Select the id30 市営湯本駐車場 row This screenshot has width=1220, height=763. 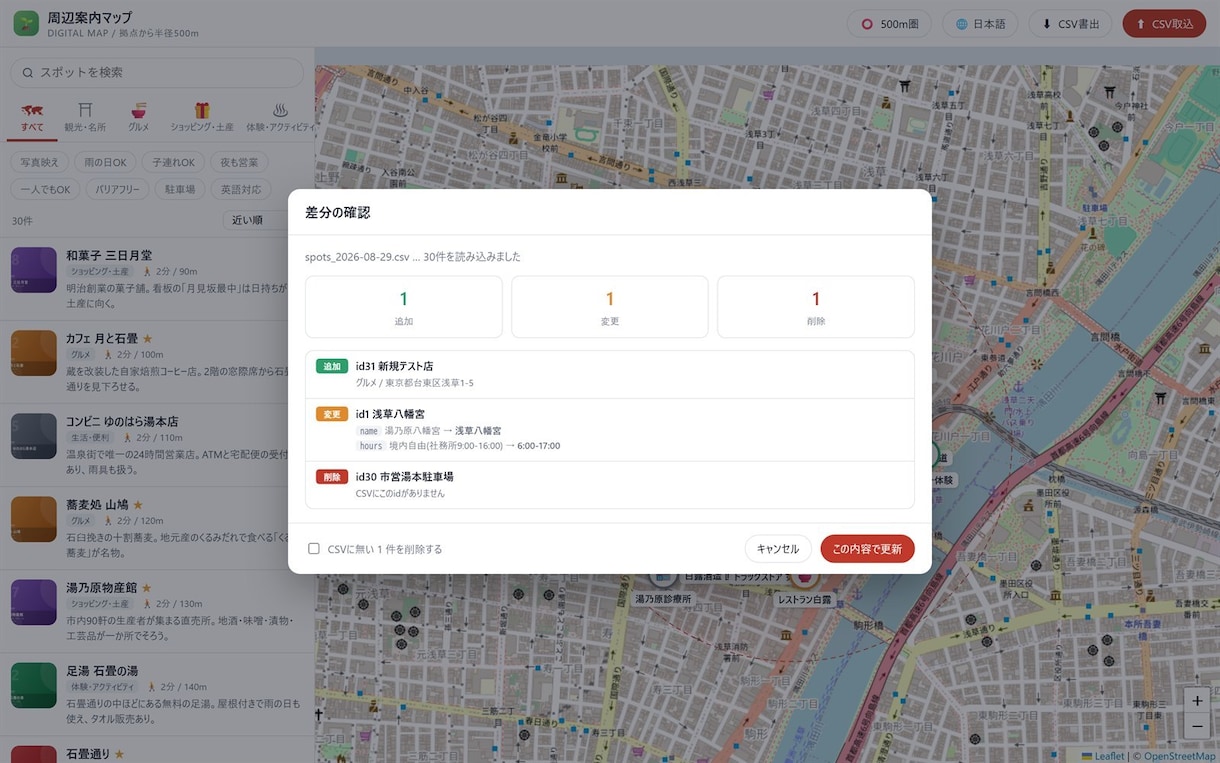[x=610, y=485]
